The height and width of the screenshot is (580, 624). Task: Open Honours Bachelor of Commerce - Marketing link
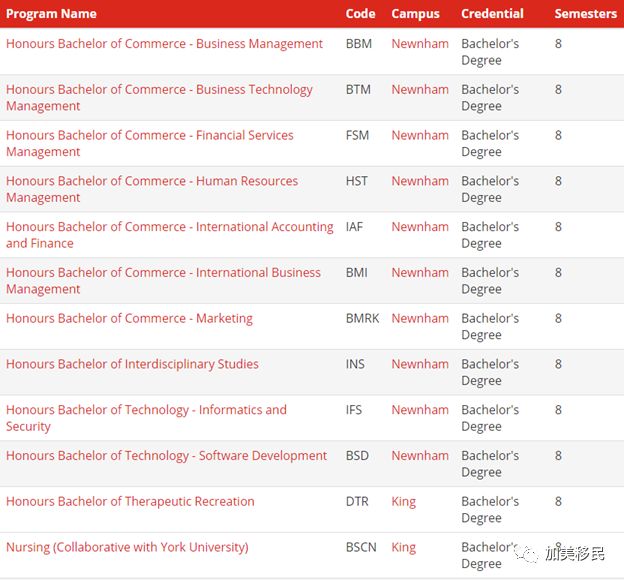(129, 318)
